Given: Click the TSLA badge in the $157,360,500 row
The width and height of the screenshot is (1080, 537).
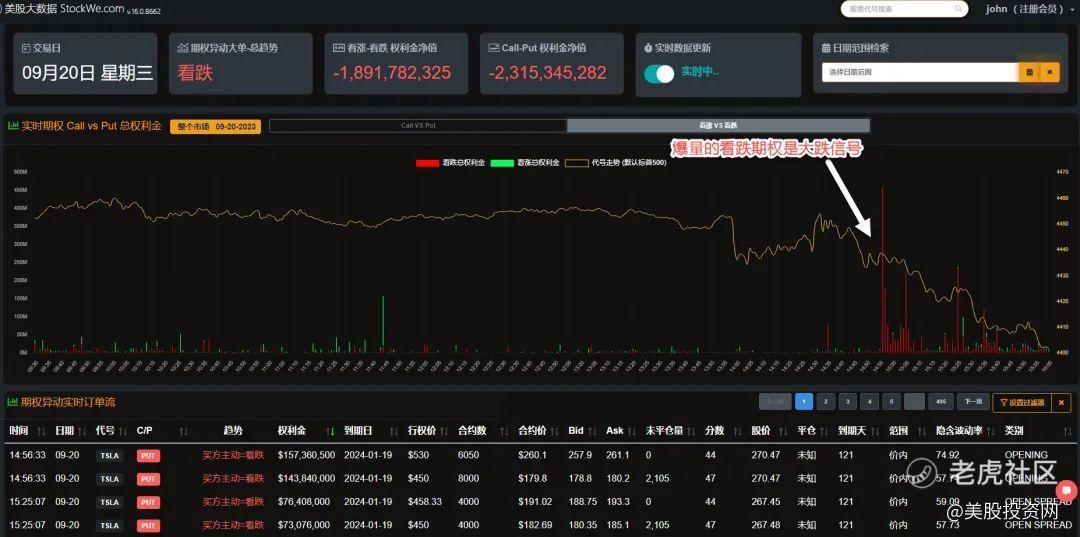Looking at the screenshot, I should [110, 456].
